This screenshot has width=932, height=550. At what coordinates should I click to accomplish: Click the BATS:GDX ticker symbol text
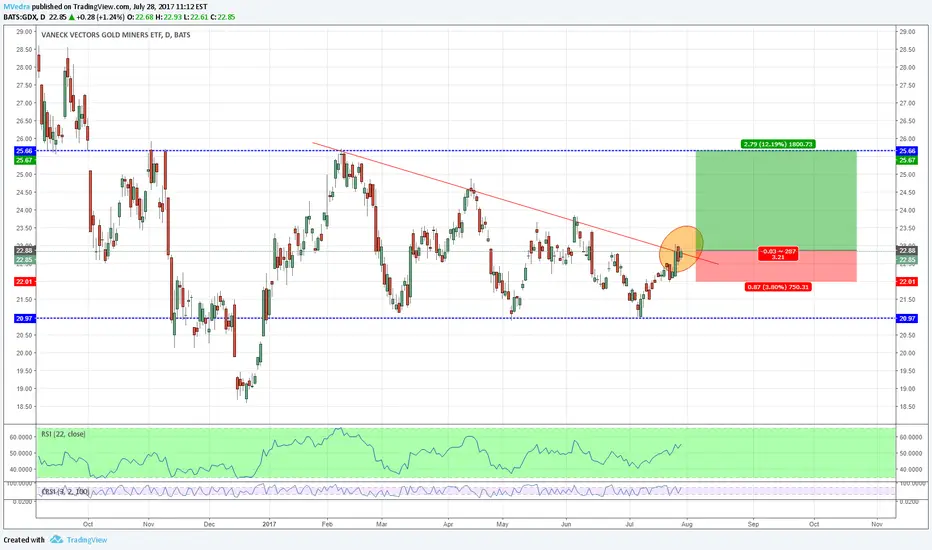tap(20, 17)
